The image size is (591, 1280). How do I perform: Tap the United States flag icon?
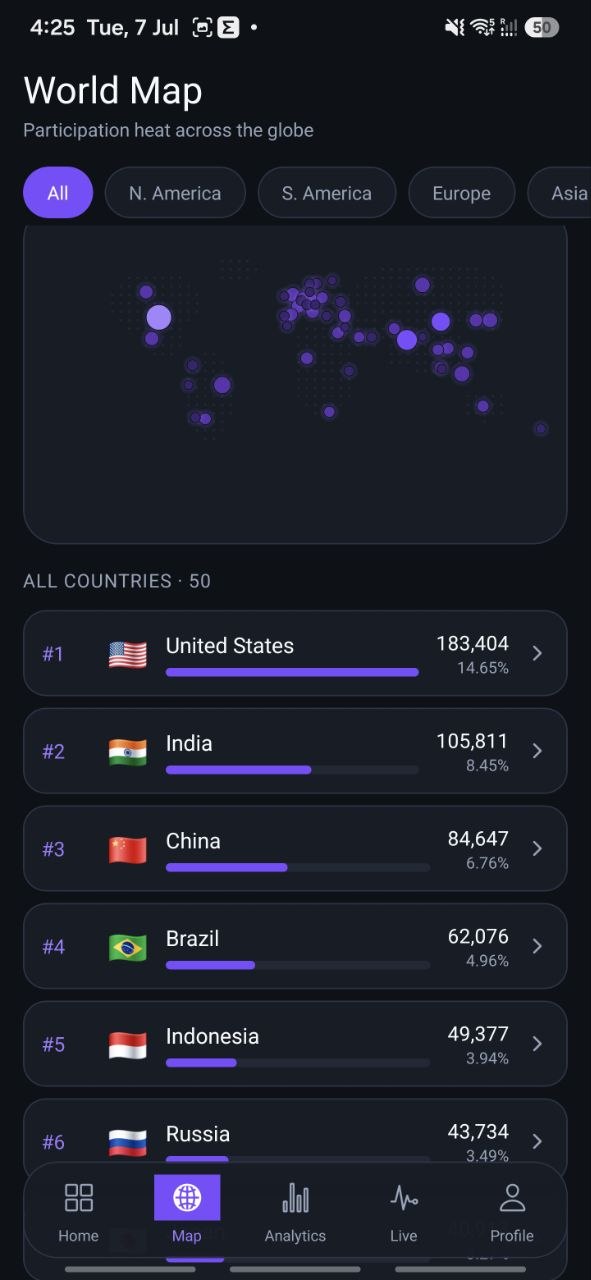click(128, 654)
